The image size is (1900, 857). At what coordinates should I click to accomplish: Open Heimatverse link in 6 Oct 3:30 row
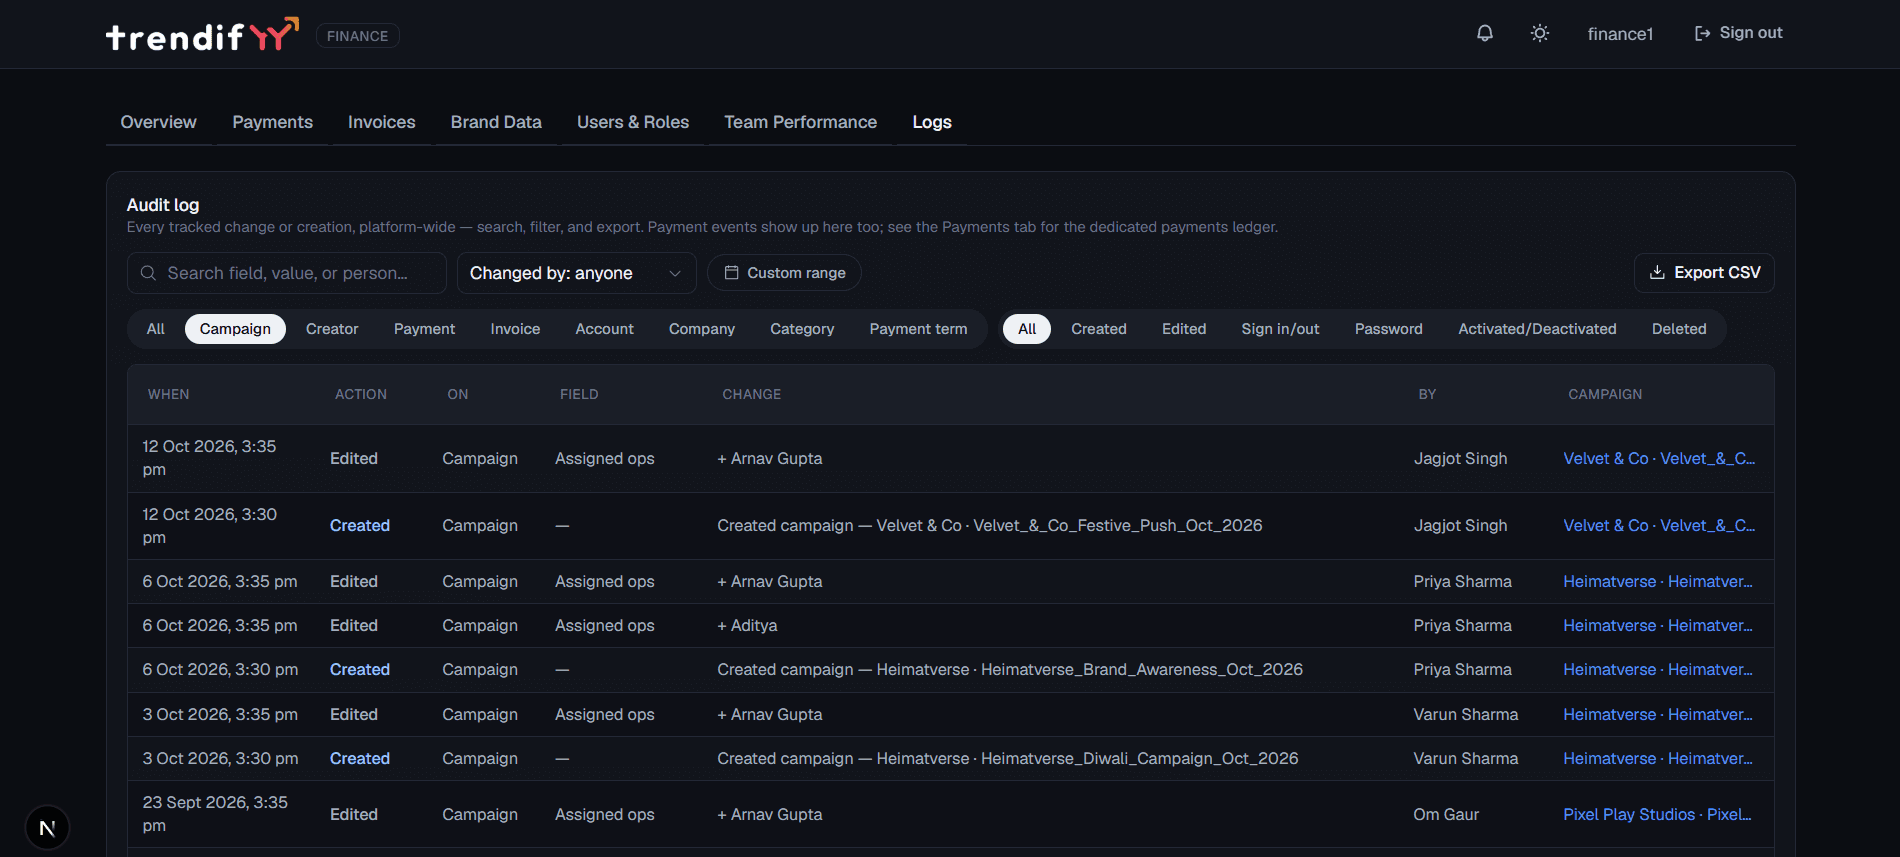pos(1658,669)
